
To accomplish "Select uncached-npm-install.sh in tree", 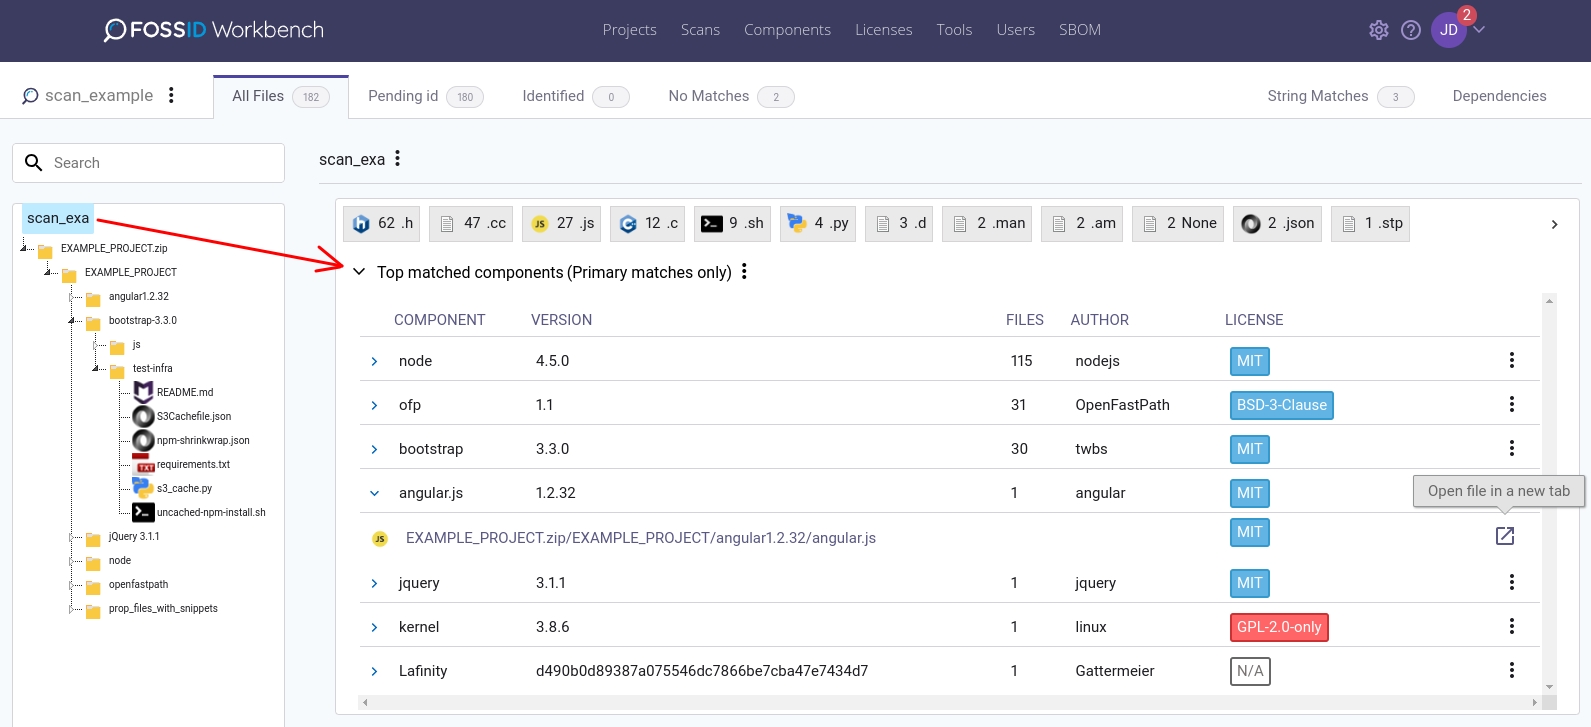I will click(211, 512).
